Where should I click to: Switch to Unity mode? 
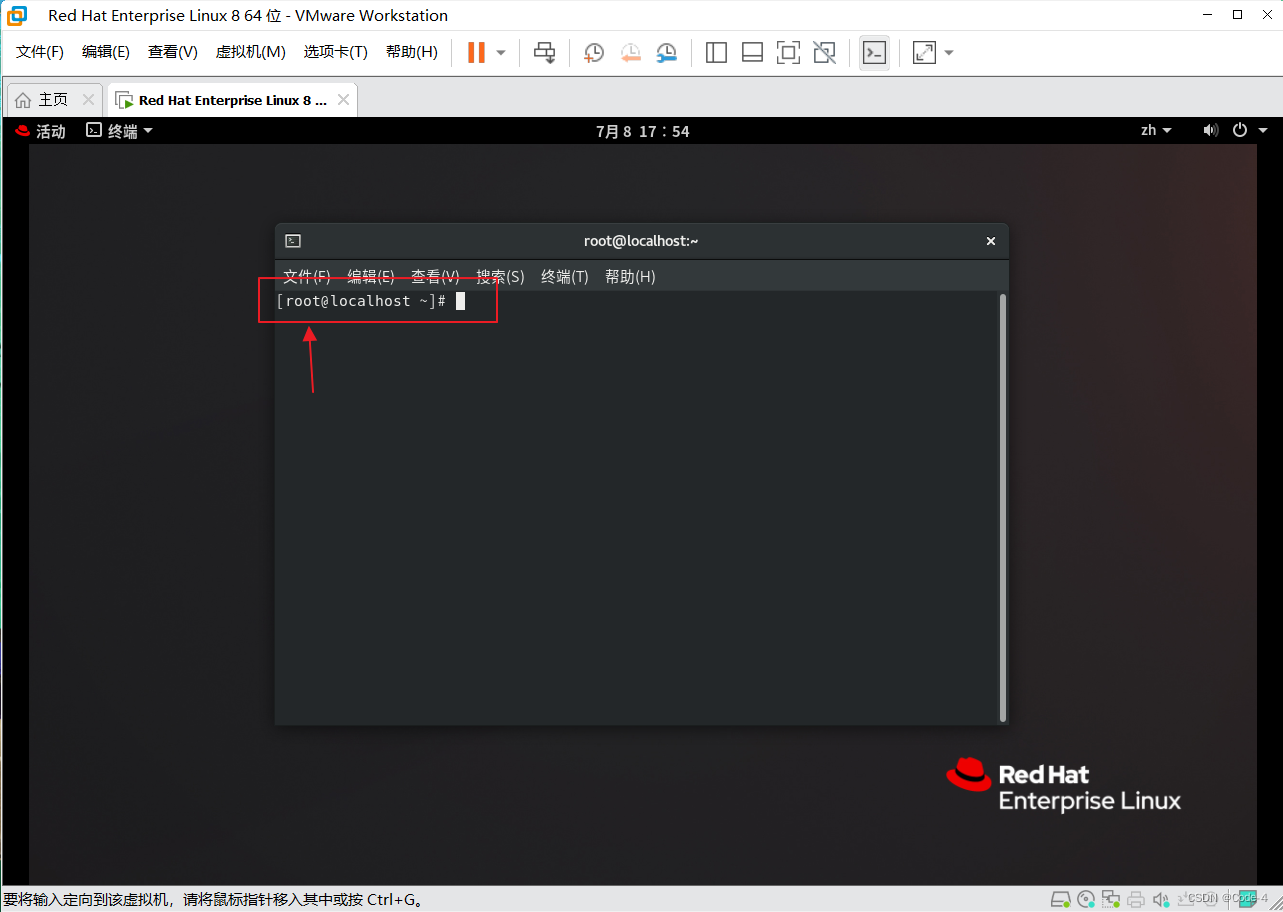click(824, 52)
